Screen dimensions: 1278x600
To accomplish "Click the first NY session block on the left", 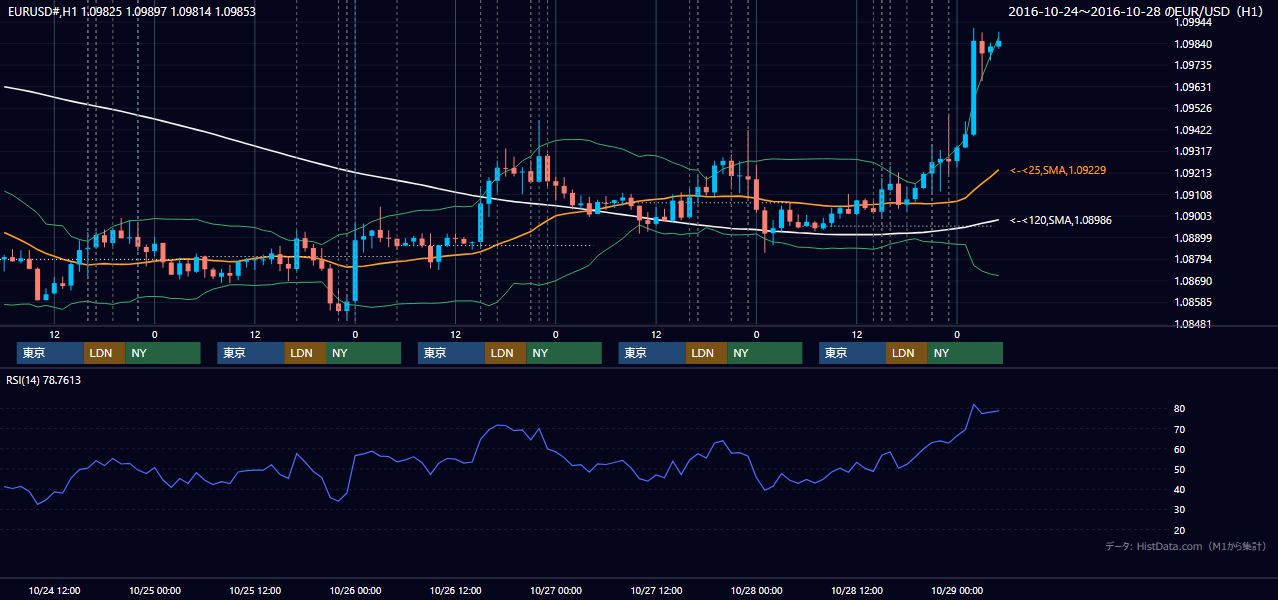I will (x=163, y=353).
